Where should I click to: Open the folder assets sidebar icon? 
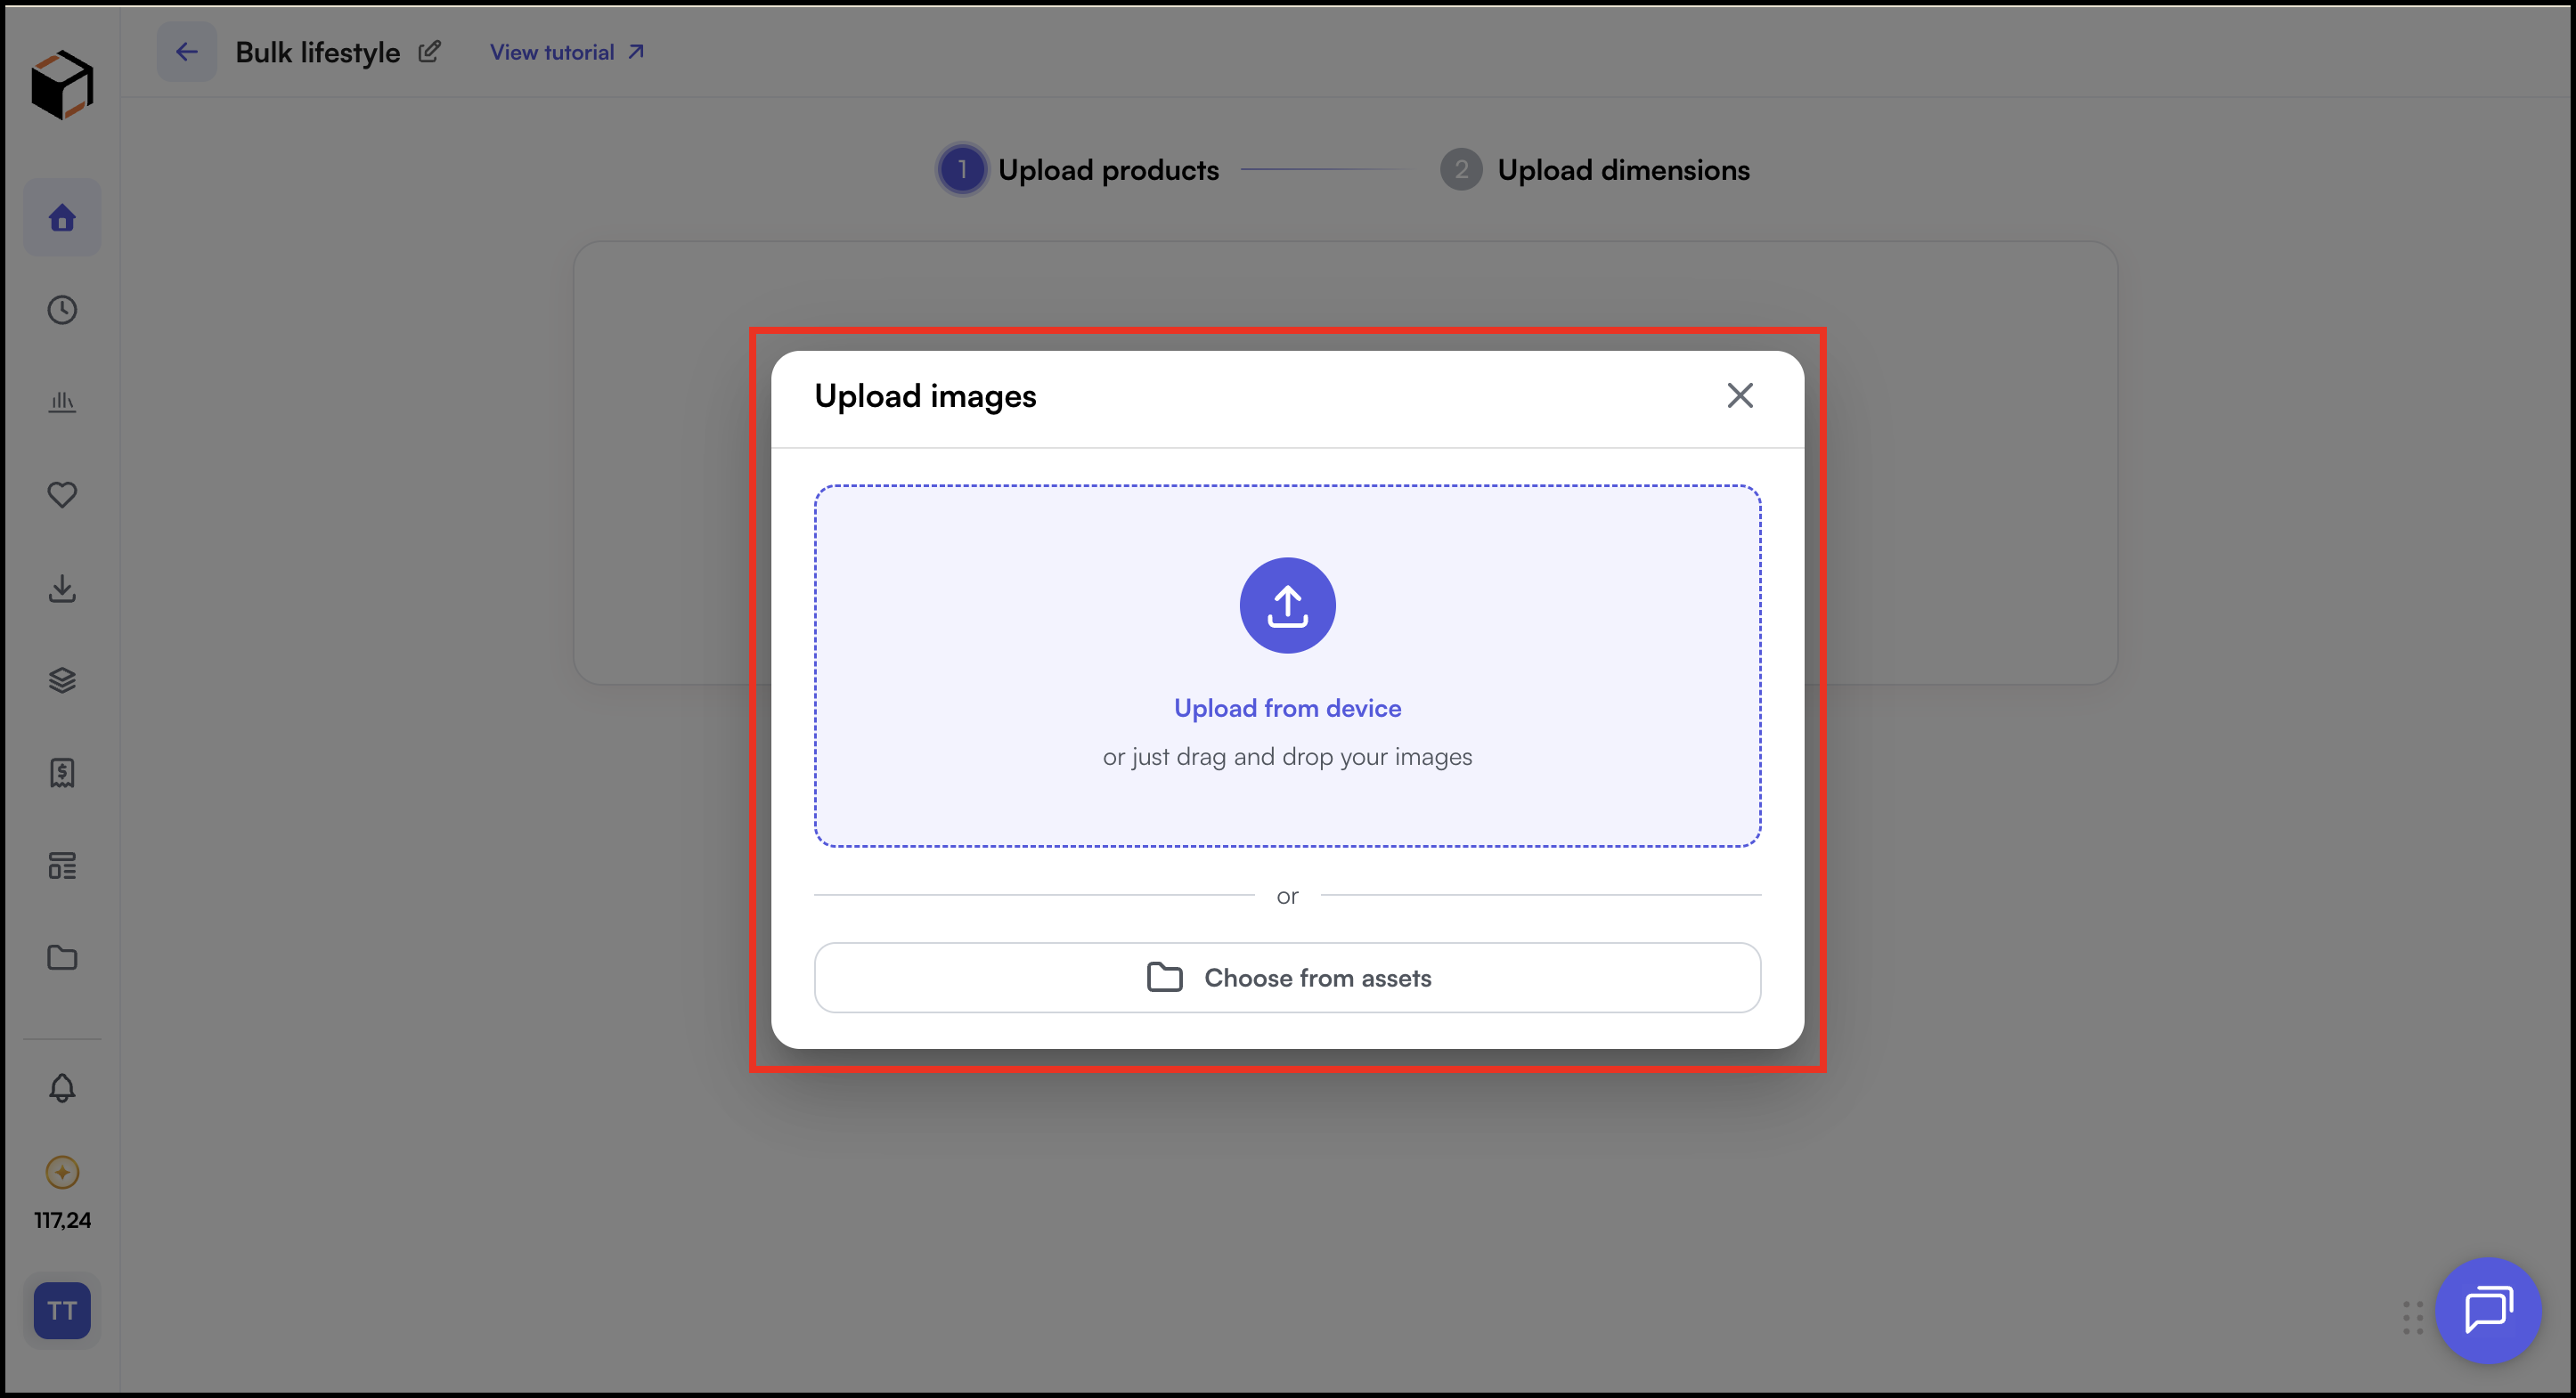click(62, 958)
